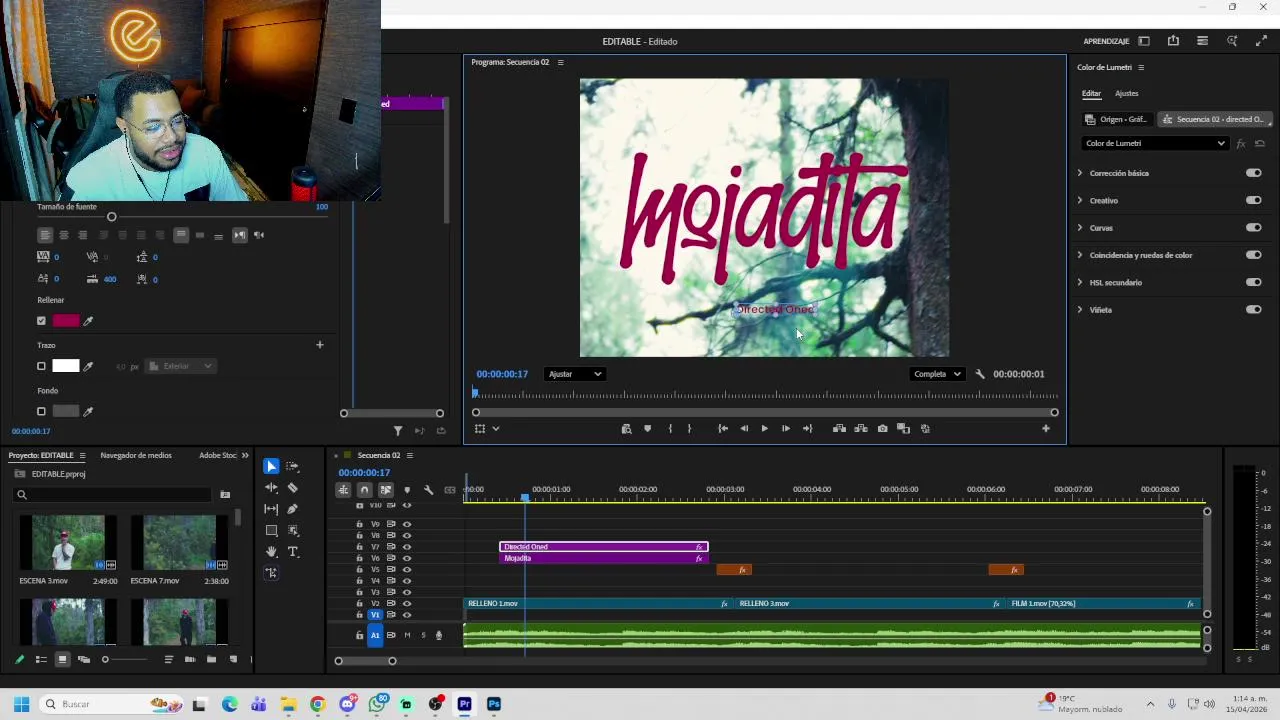Mark Out point in Program monitor
Image resolution: width=1280 pixels, height=720 pixels.
(x=689, y=429)
